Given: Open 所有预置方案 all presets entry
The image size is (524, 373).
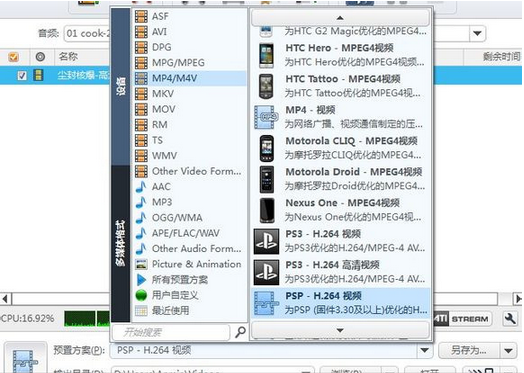Looking at the screenshot, I should click(189, 279).
